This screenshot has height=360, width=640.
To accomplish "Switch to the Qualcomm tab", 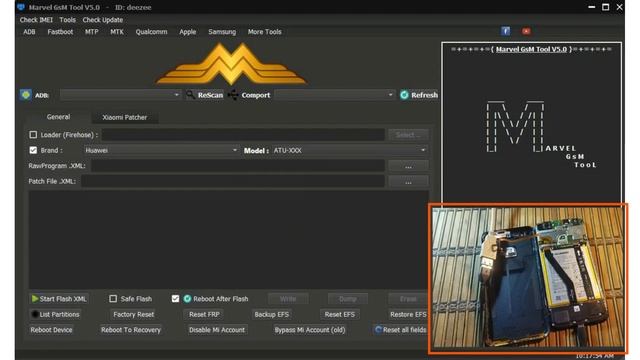I will pos(151,31).
